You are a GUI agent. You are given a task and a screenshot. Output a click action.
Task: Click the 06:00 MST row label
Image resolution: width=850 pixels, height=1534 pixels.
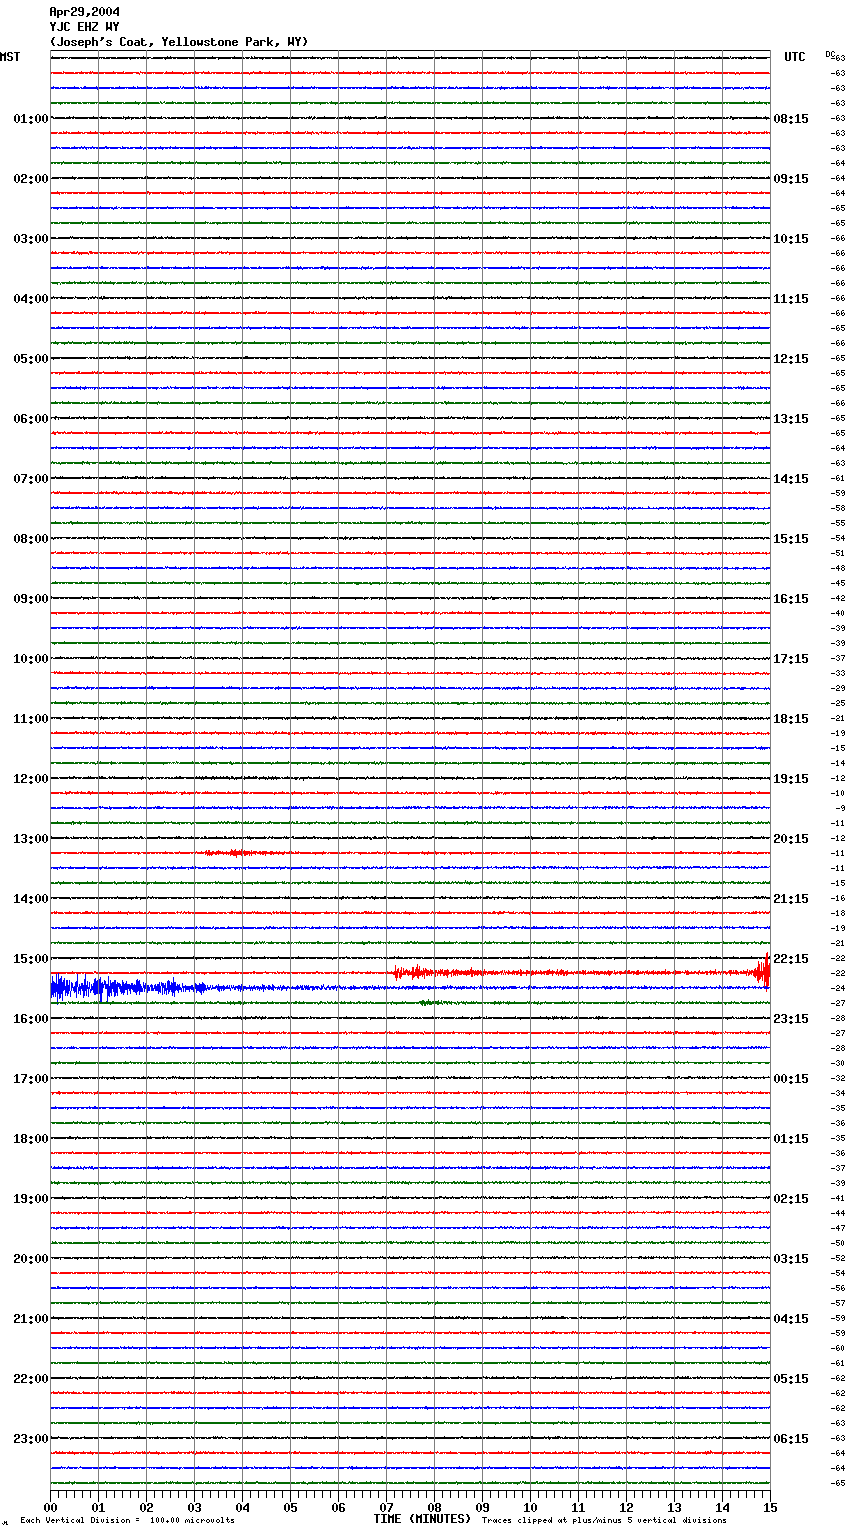31,419
